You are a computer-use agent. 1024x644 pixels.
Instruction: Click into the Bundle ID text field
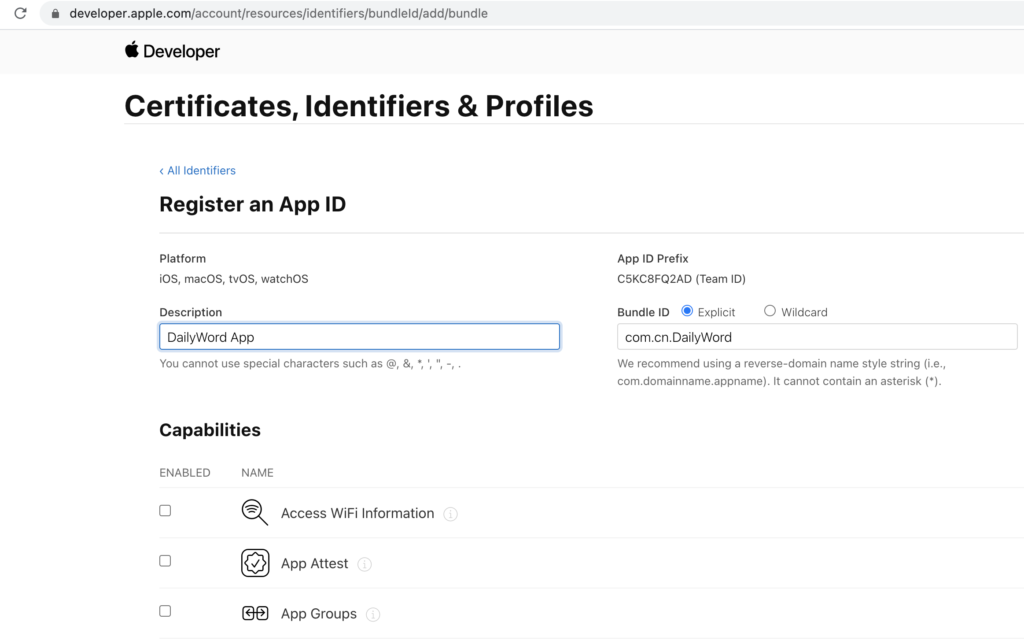click(817, 337)
